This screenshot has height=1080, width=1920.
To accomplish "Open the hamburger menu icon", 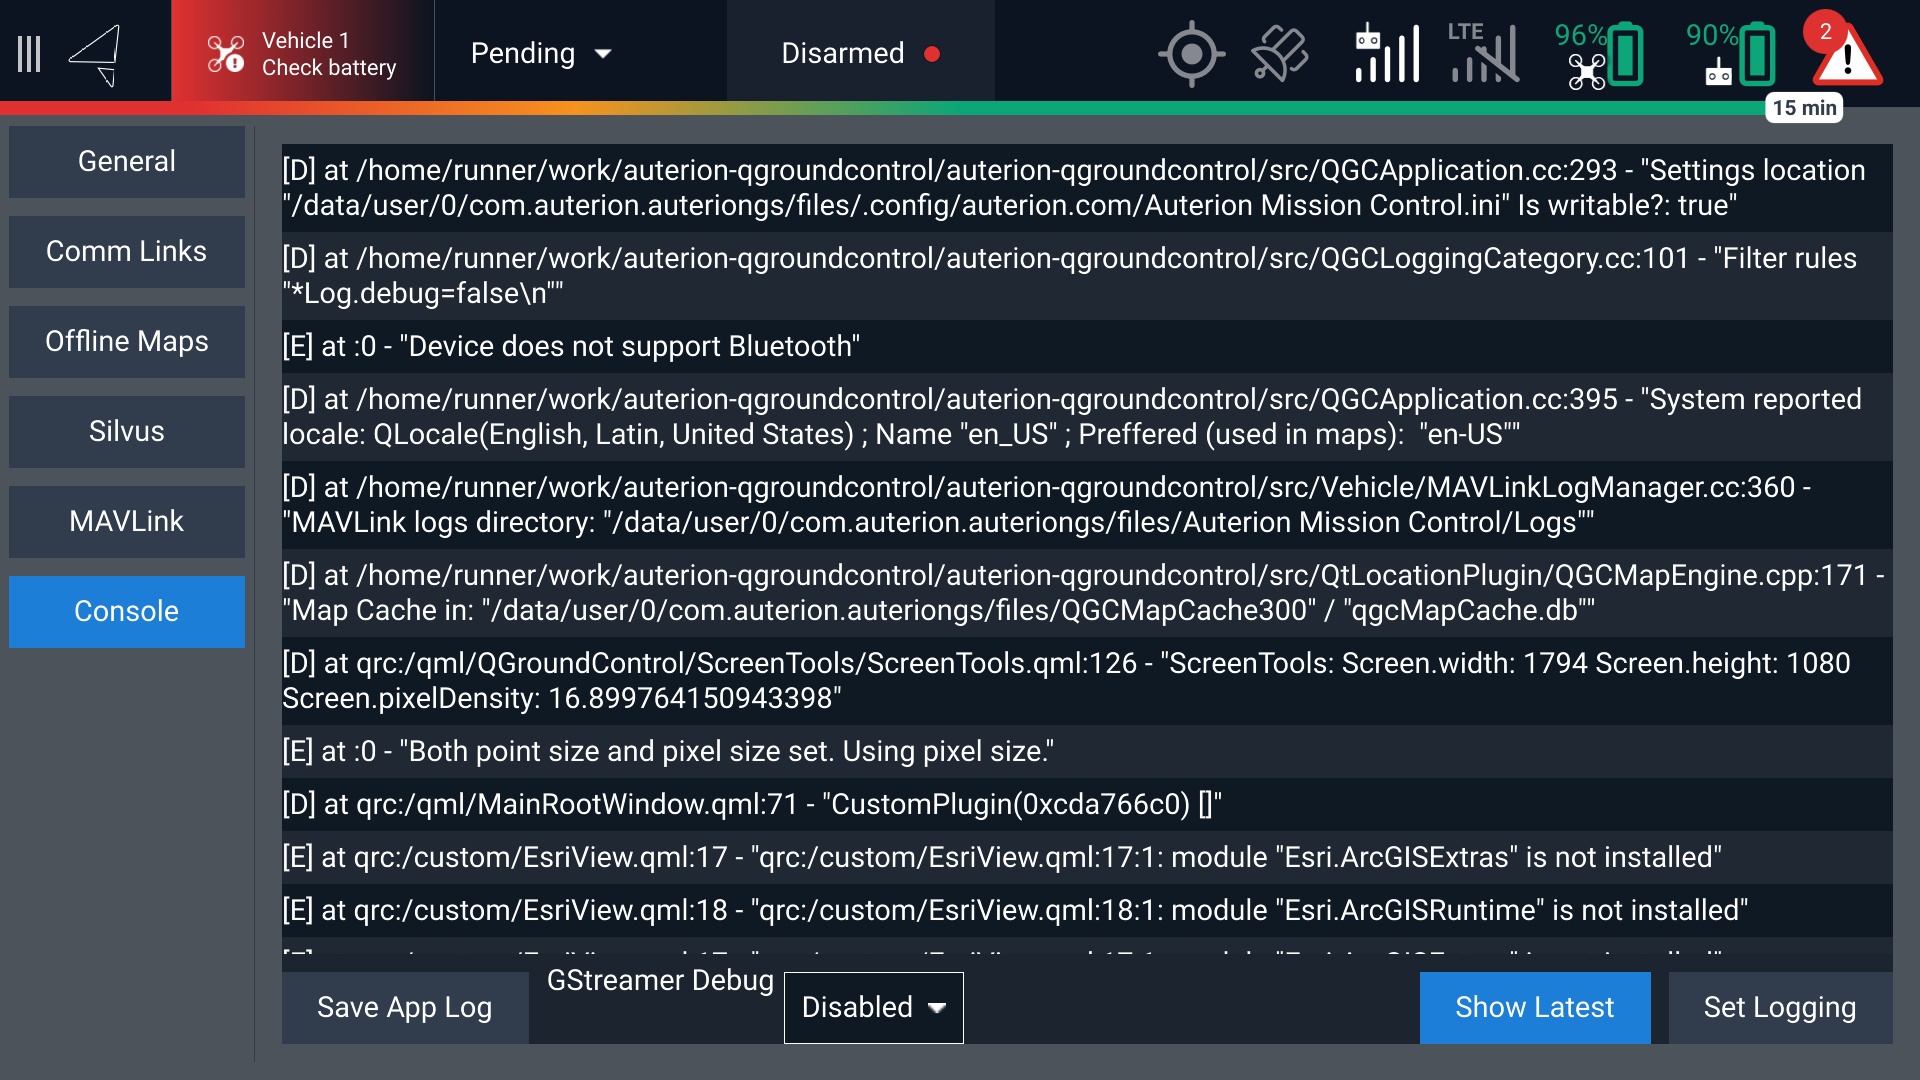I will click(29, 54).
